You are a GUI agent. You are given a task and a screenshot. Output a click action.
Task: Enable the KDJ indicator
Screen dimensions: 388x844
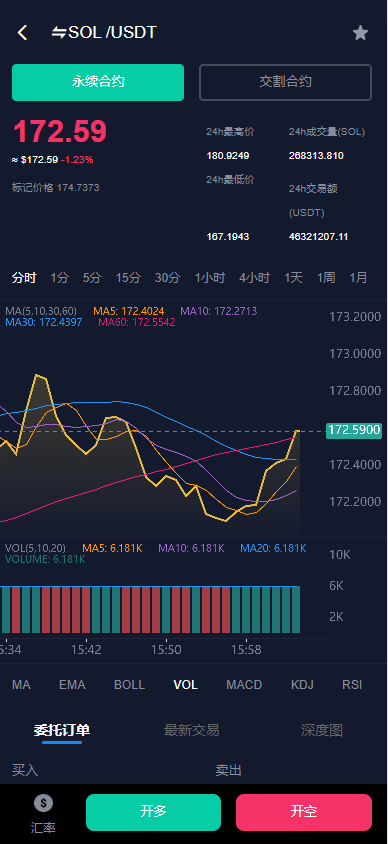[x=302, y=685]
